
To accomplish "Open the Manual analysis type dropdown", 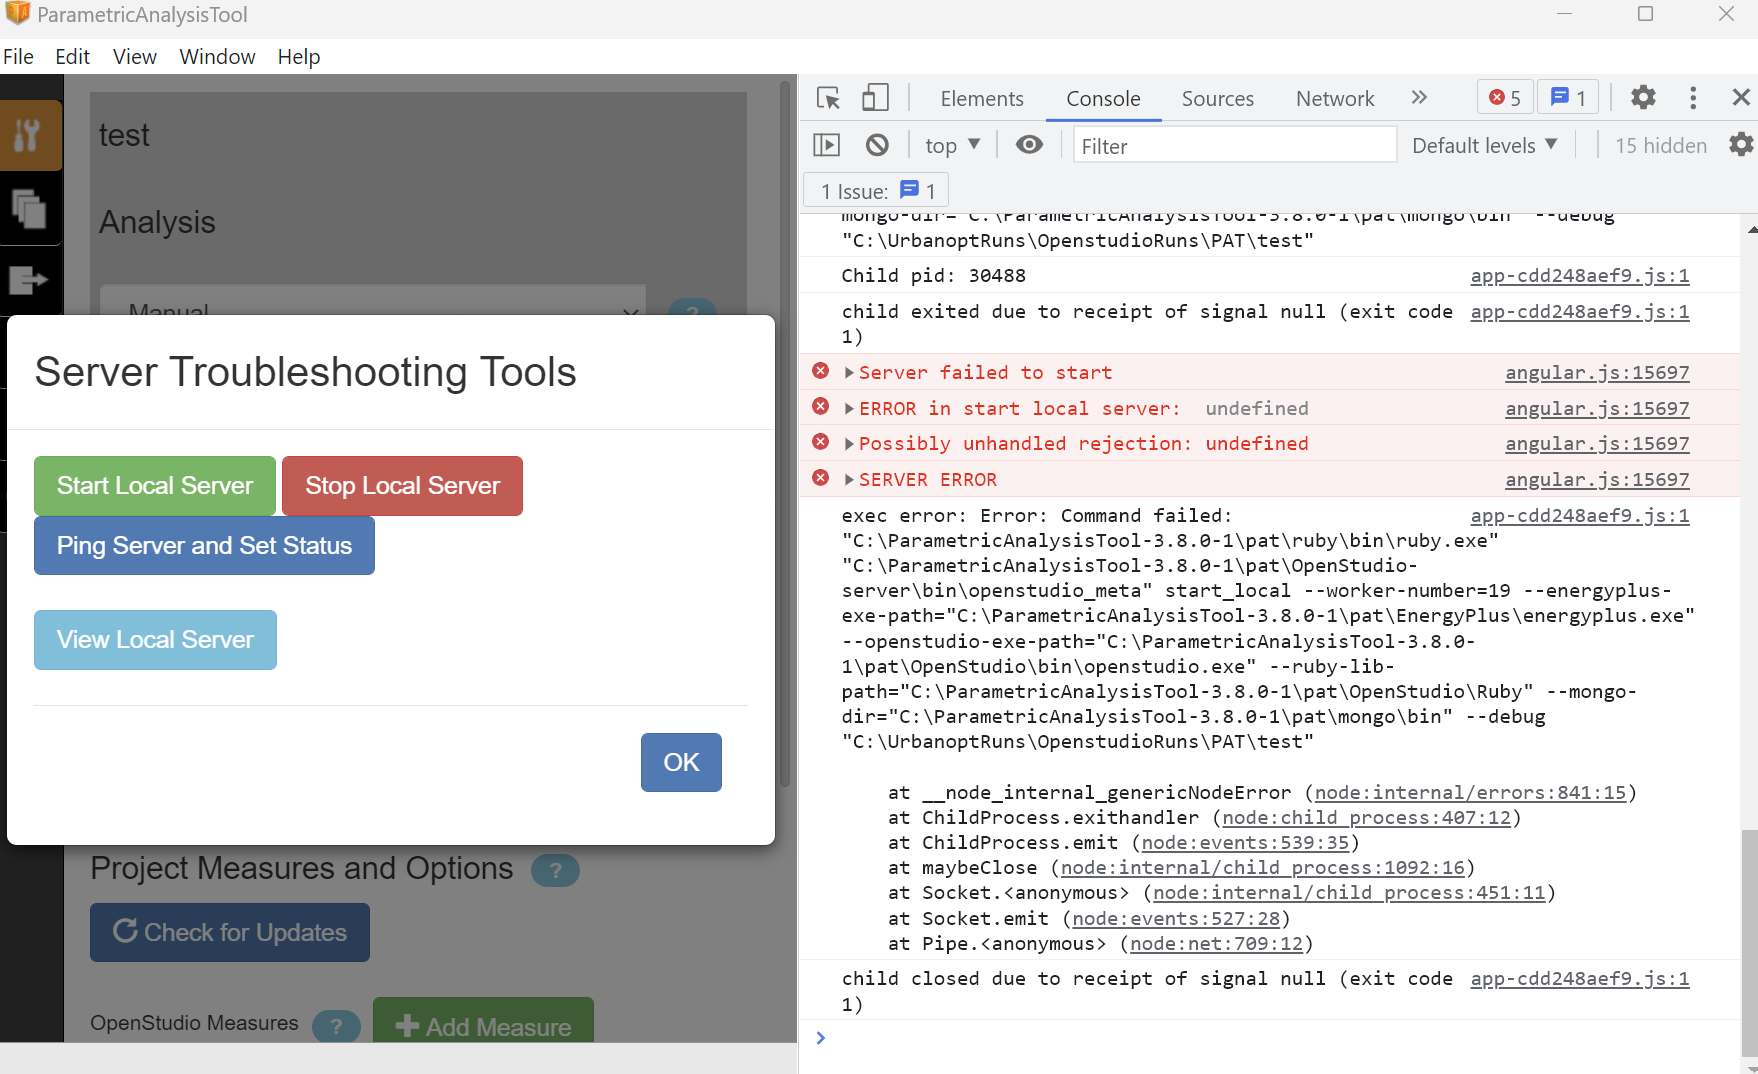I will 373,302.
